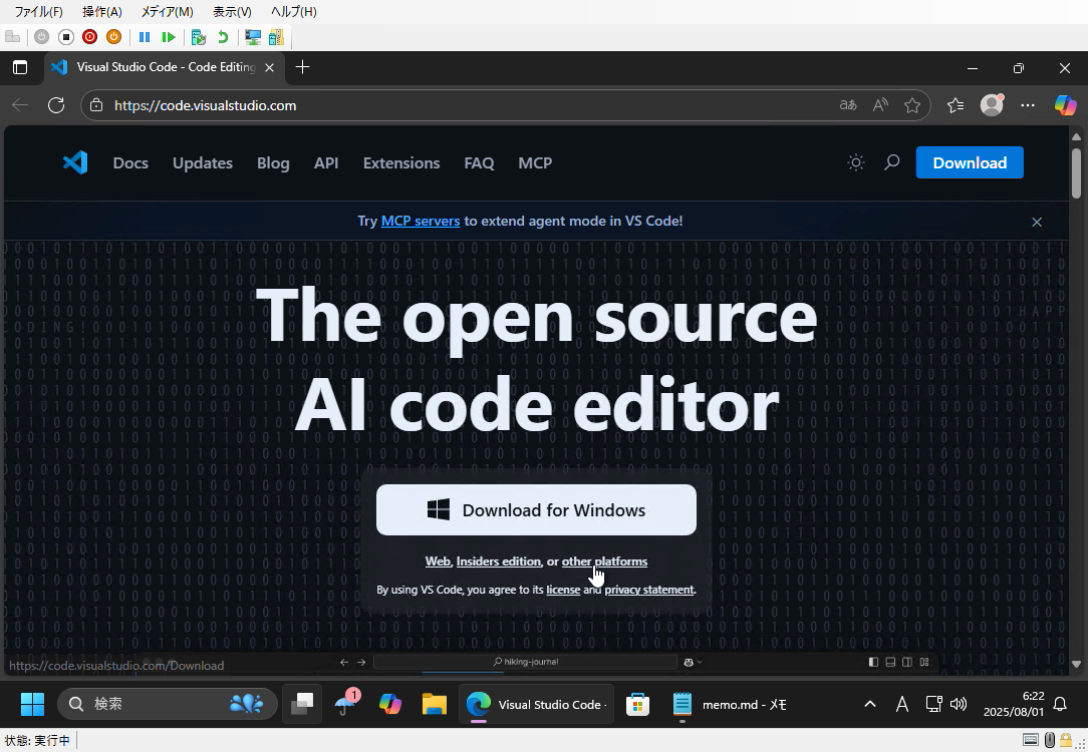This screenshot has width=1088, height=752.
Task: Open the 操作(A) menu
Action: (102, 12)
